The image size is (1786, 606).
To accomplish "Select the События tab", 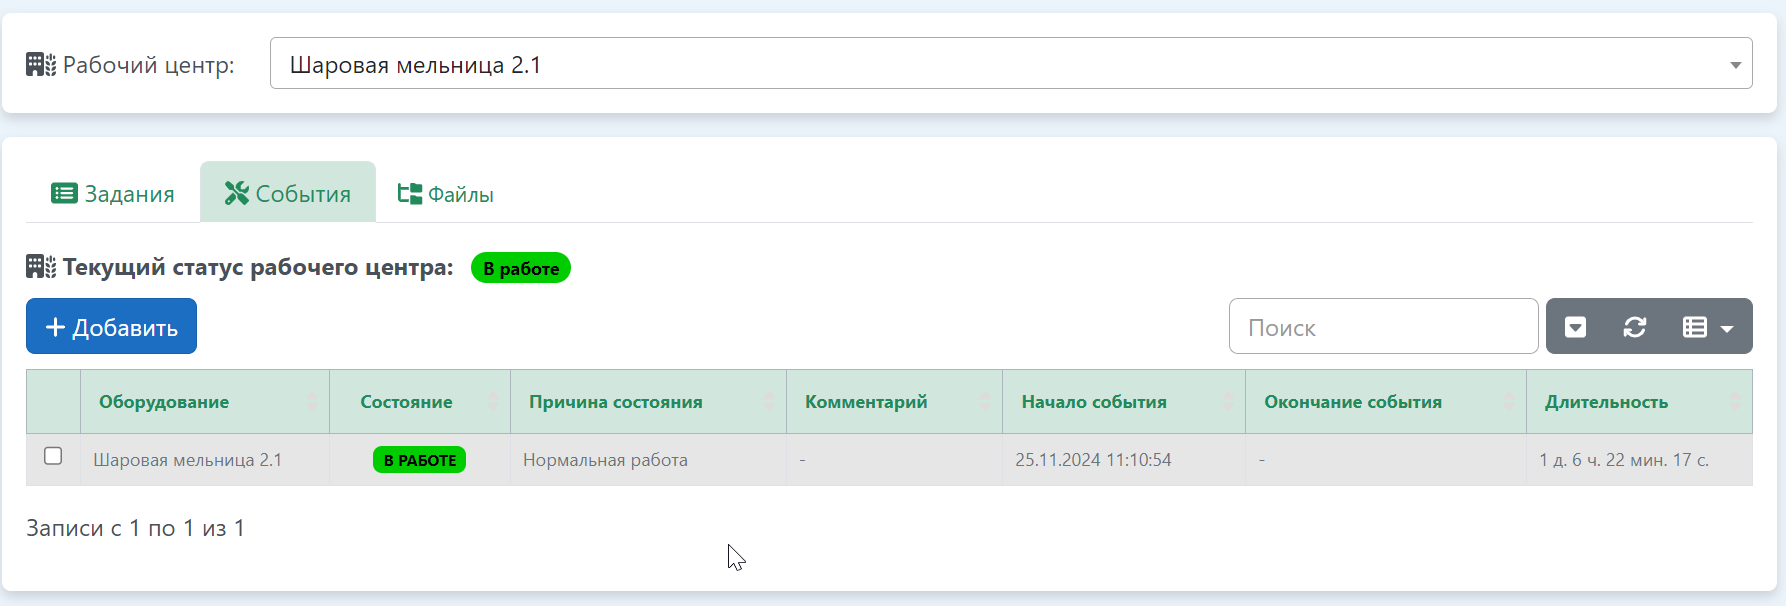I will (x=288, y=194).
